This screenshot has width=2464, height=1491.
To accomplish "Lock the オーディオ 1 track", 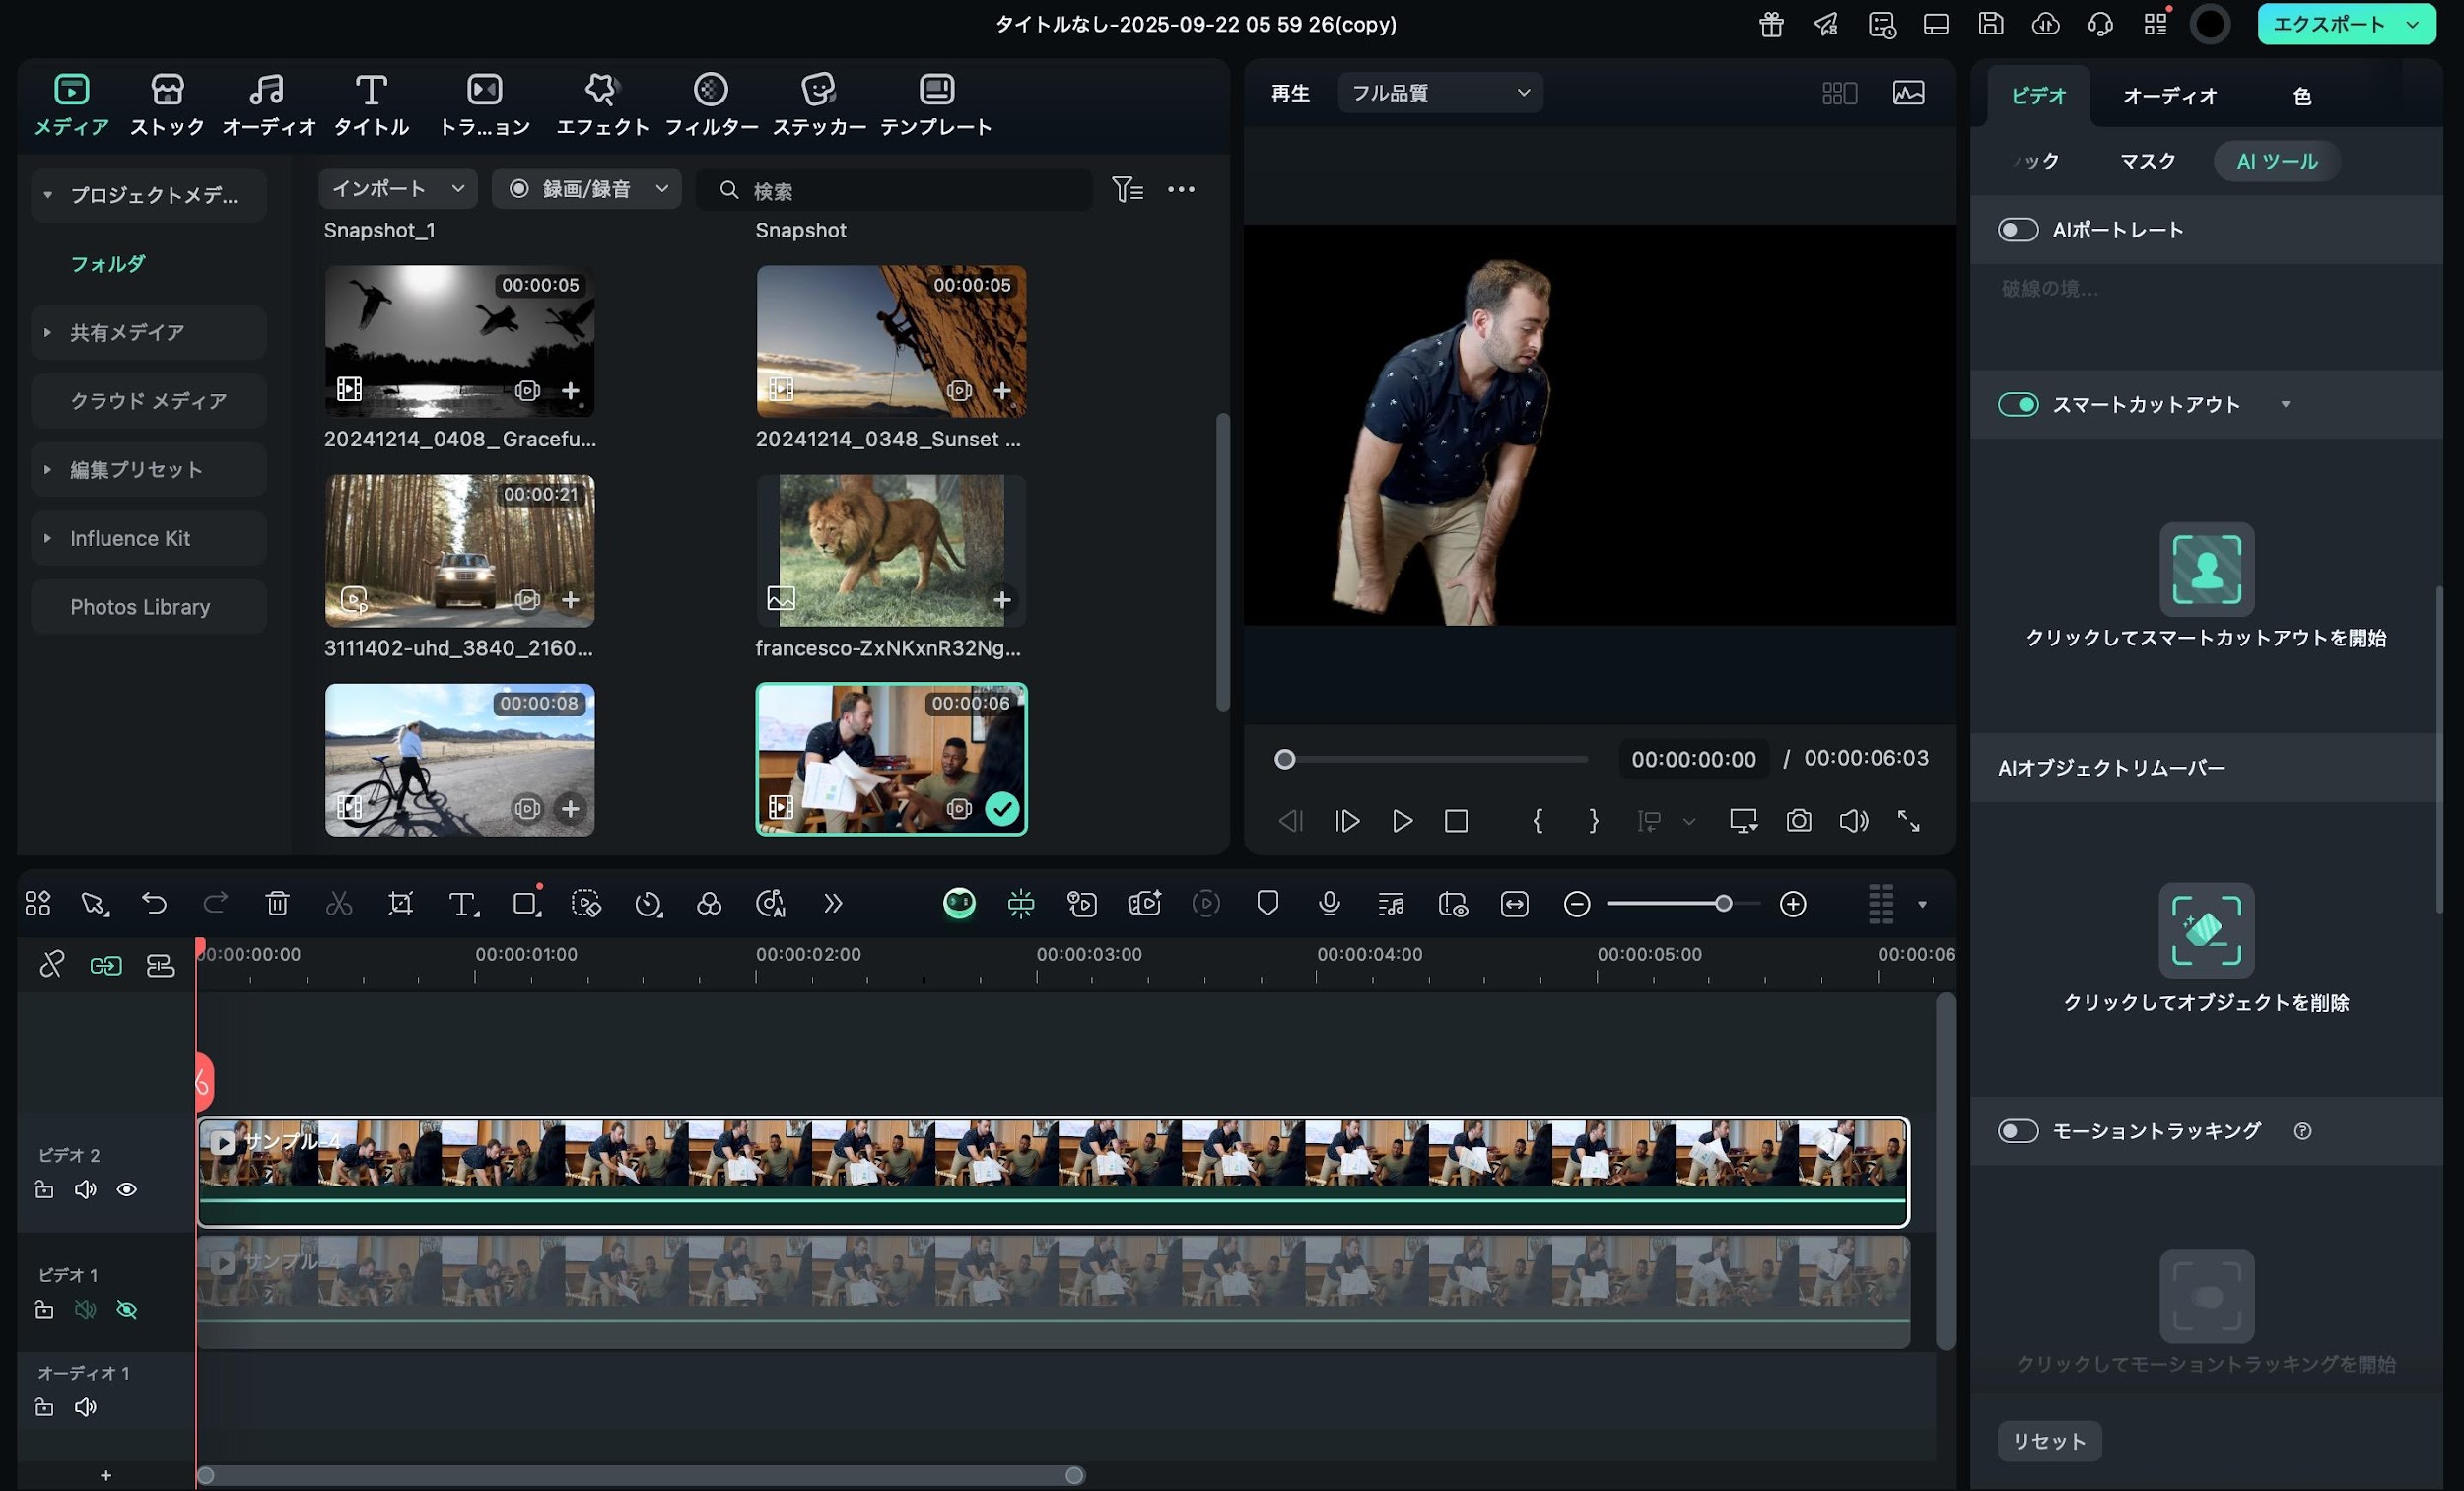I will pyautogui.click(x=44, y=1407).
